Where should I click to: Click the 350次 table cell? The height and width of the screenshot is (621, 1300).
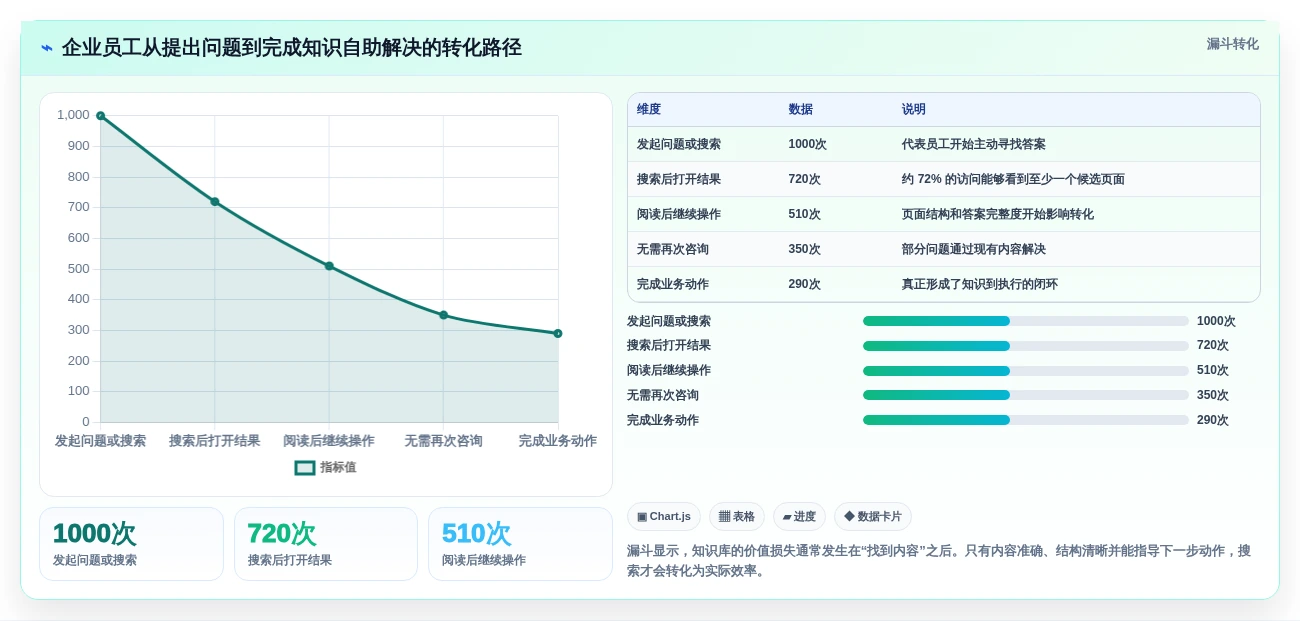pos(805,249)
